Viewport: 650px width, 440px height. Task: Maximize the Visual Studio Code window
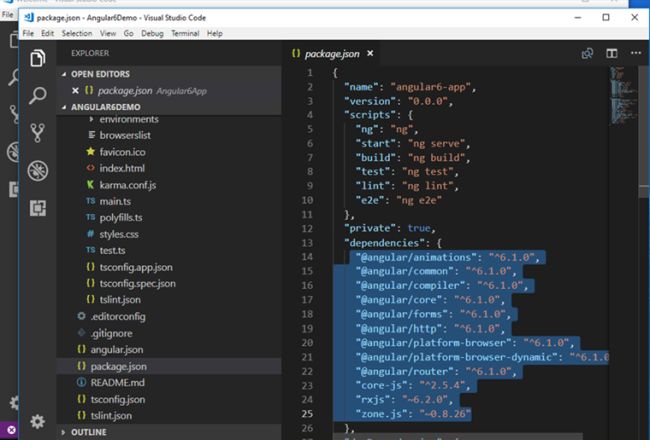click(606, 17)
